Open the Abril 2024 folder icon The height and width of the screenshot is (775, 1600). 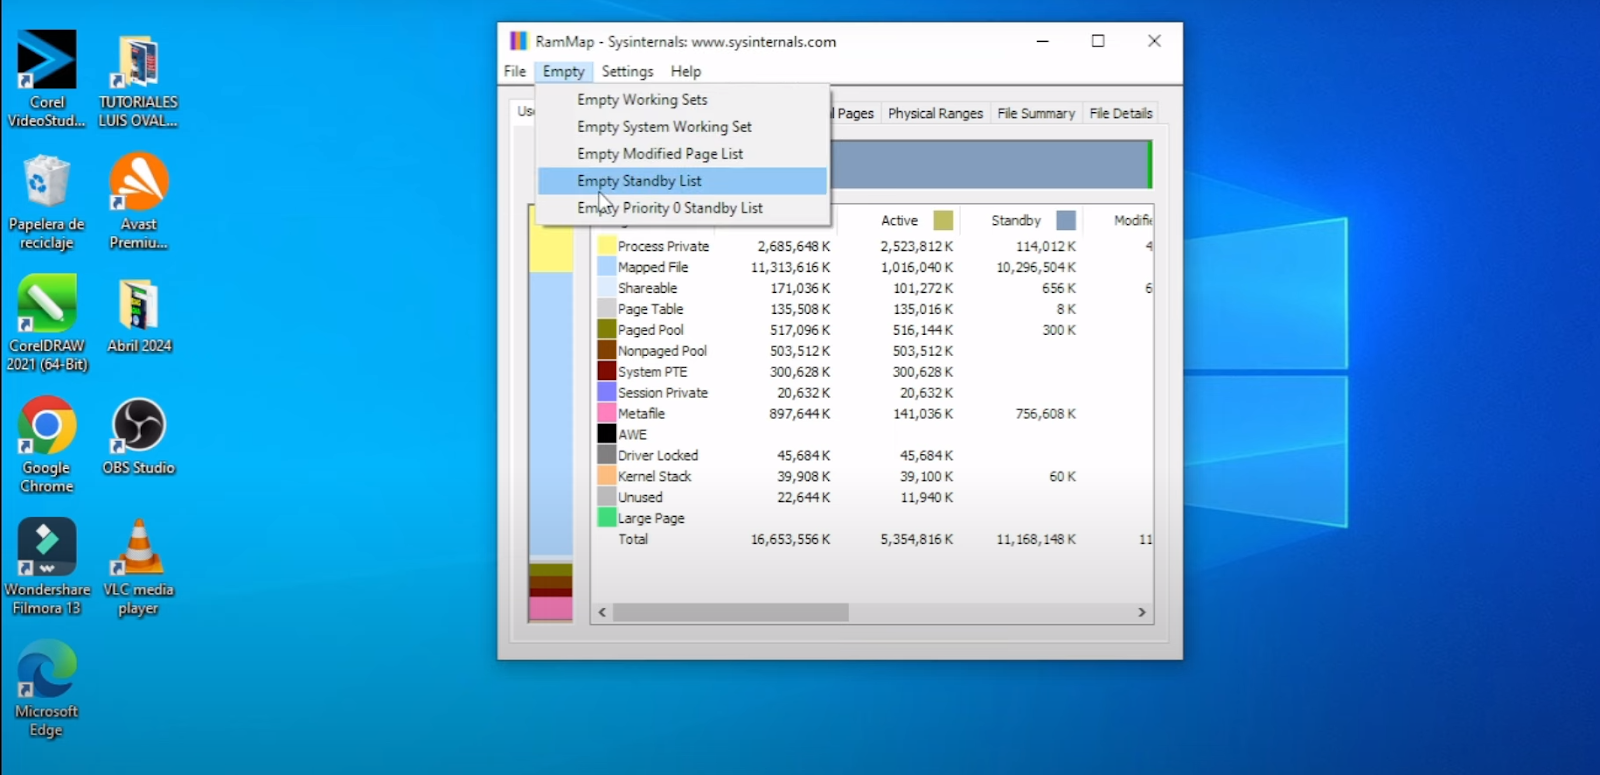(139, 315)
